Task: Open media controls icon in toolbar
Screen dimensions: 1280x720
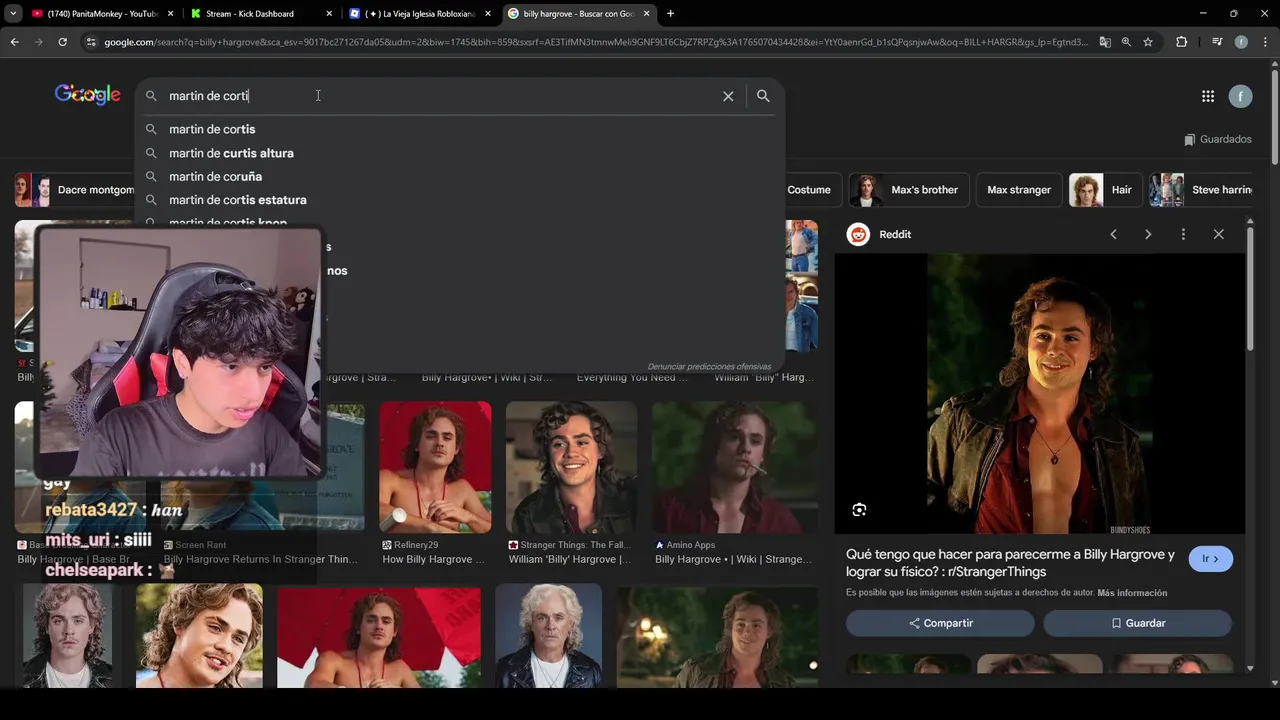Action: pos(1217,42)
